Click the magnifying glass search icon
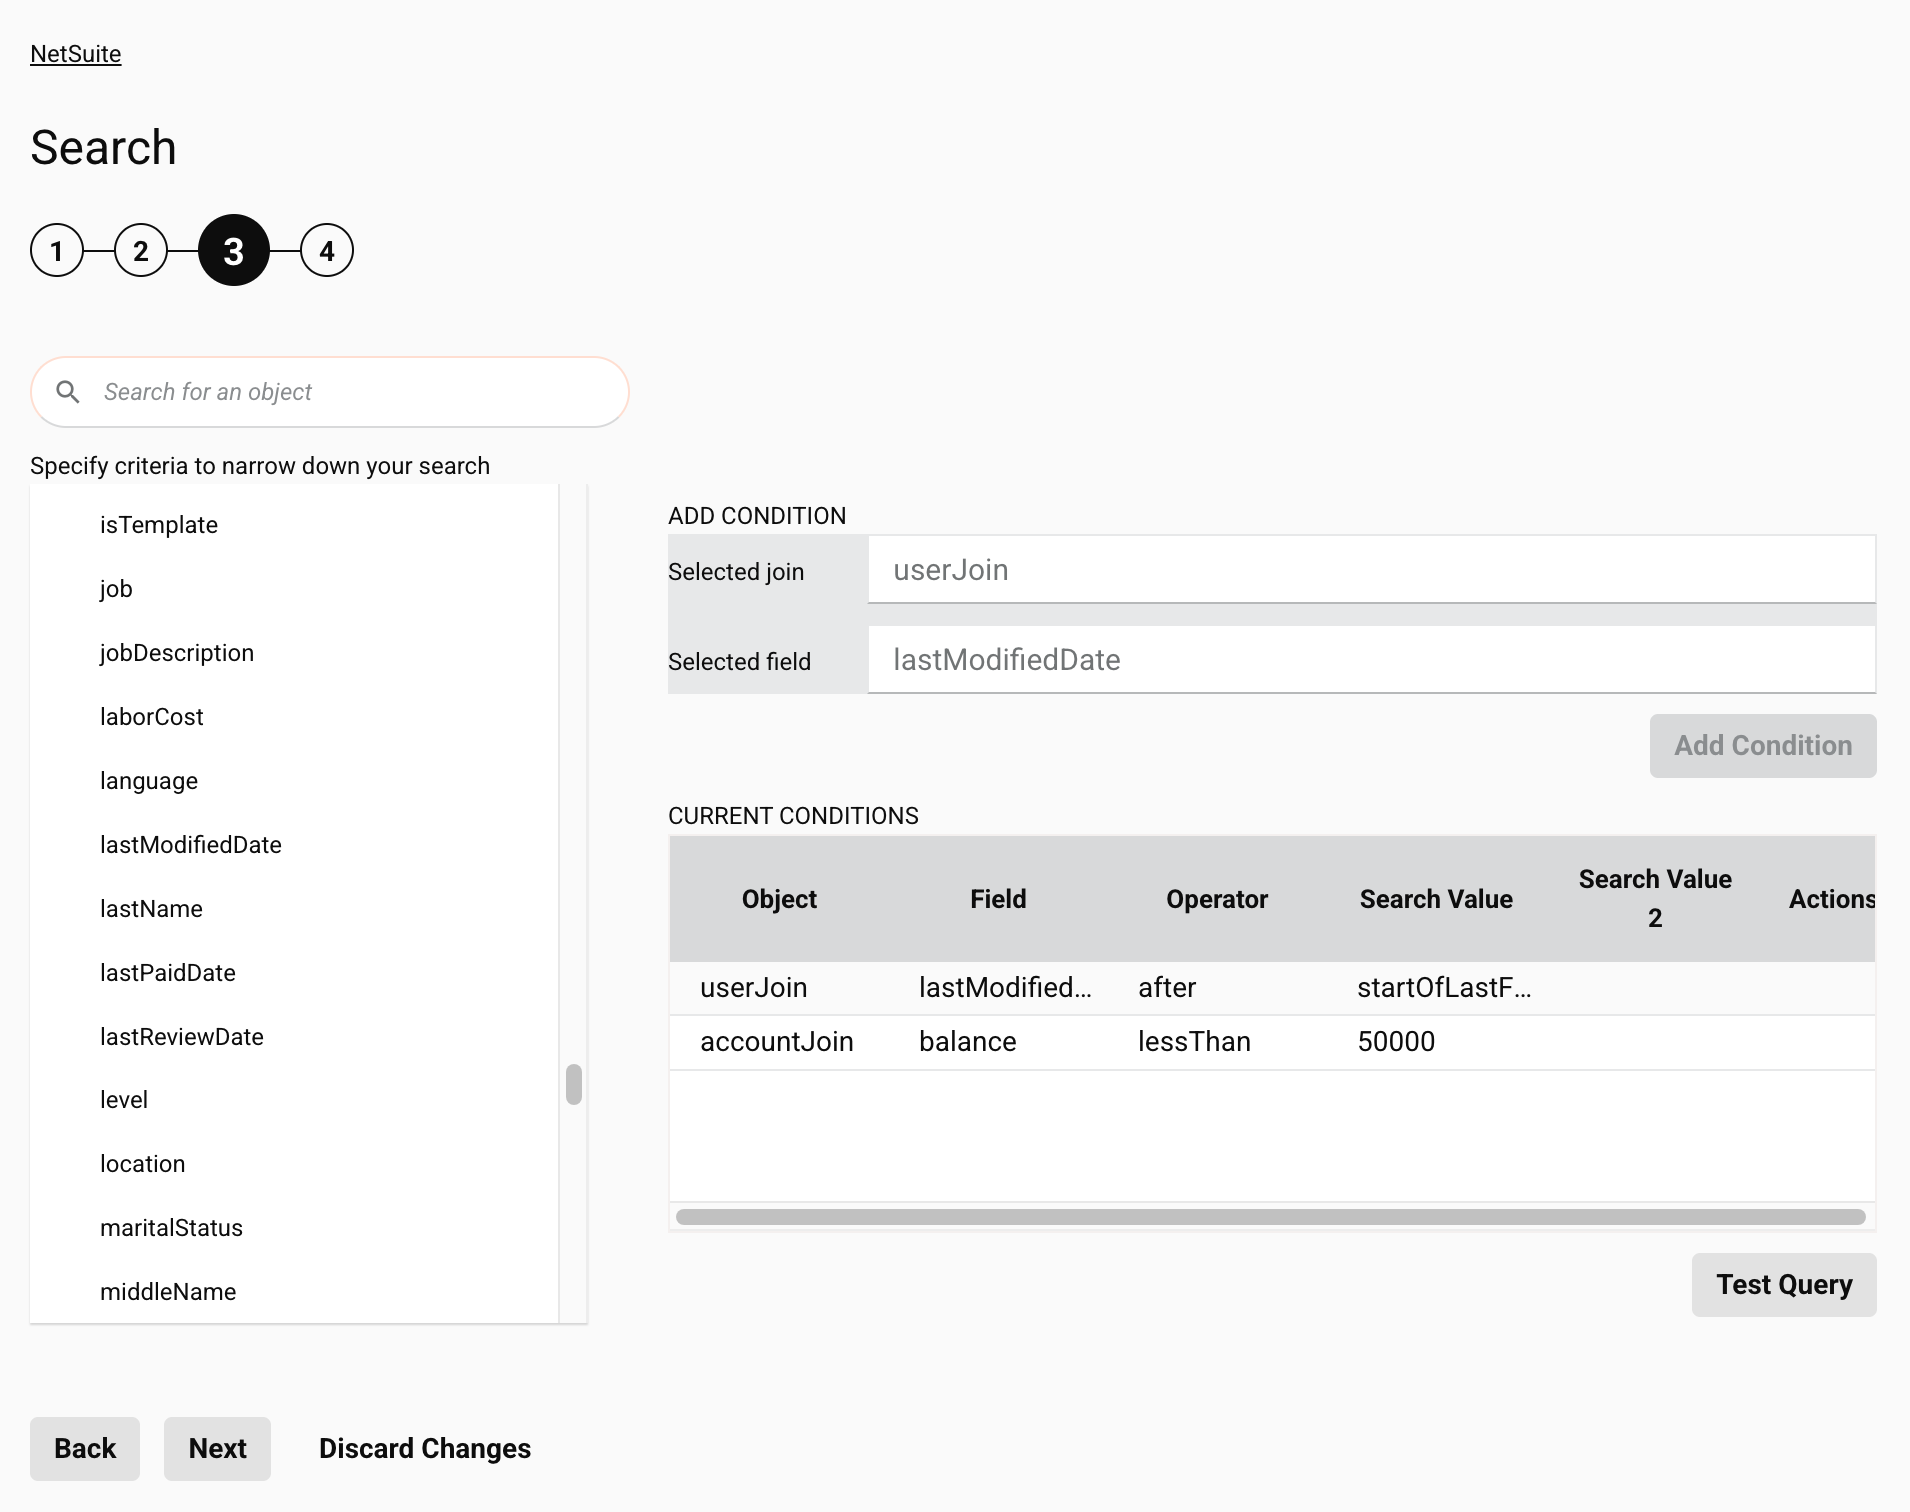Screen dimensions: 1910x1512 [68, 392]
